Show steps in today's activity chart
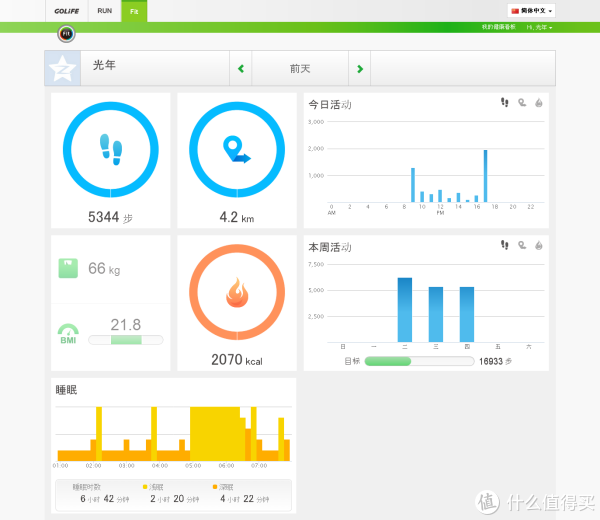This screenshot has width=600, height=520. click(x=505, y=103)
